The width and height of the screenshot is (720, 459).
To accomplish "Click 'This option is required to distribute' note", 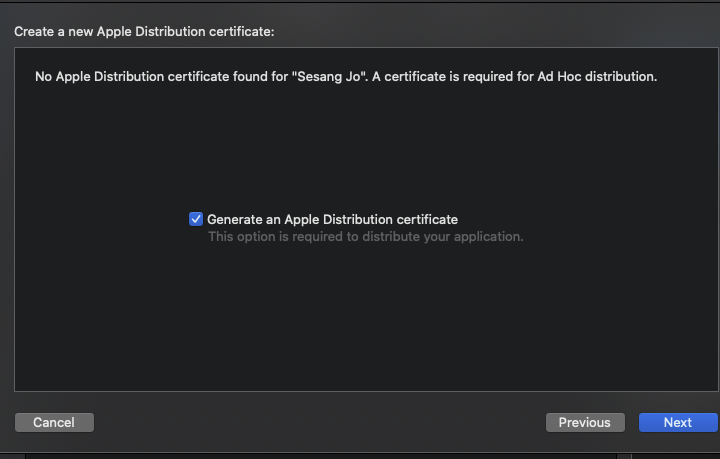I will click(x=366, y=236).
